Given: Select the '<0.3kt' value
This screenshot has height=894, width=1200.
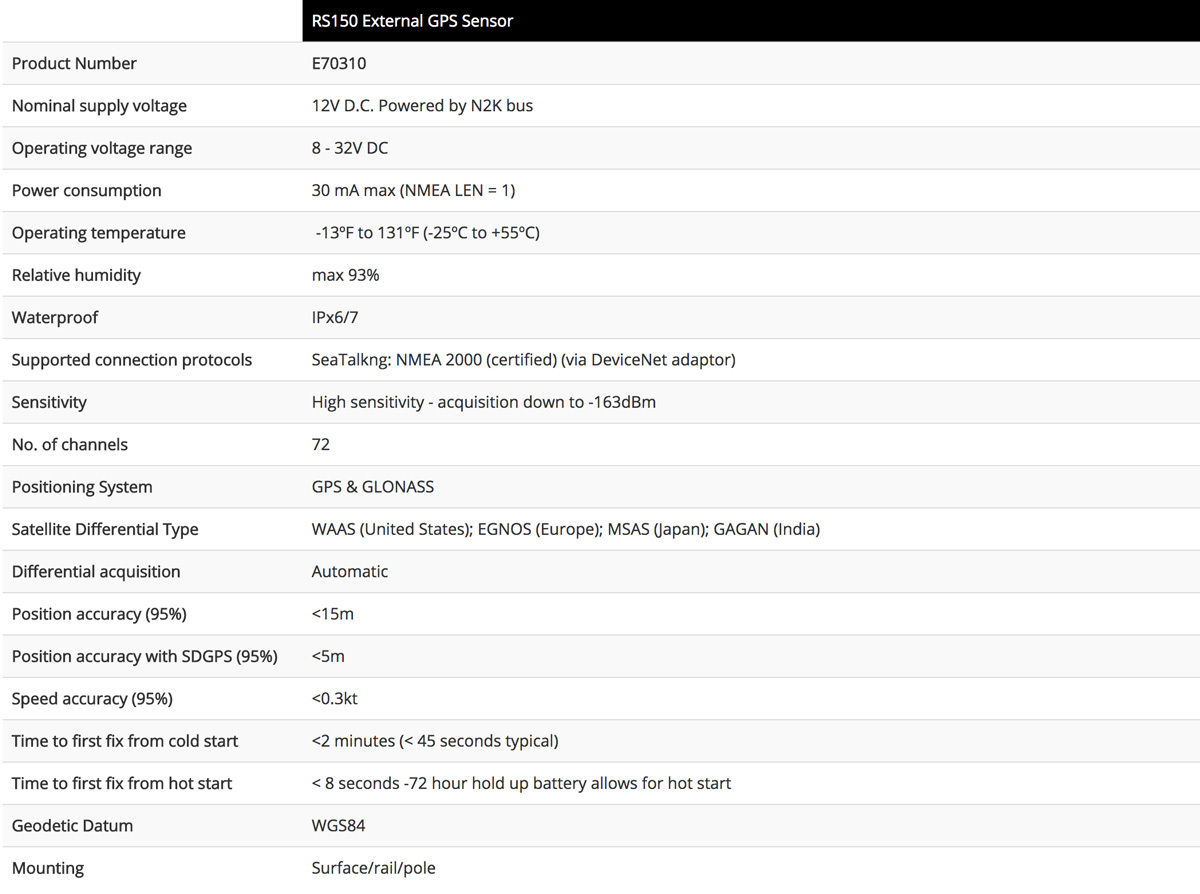Looking at the screenshot, I should coord(335,698).
